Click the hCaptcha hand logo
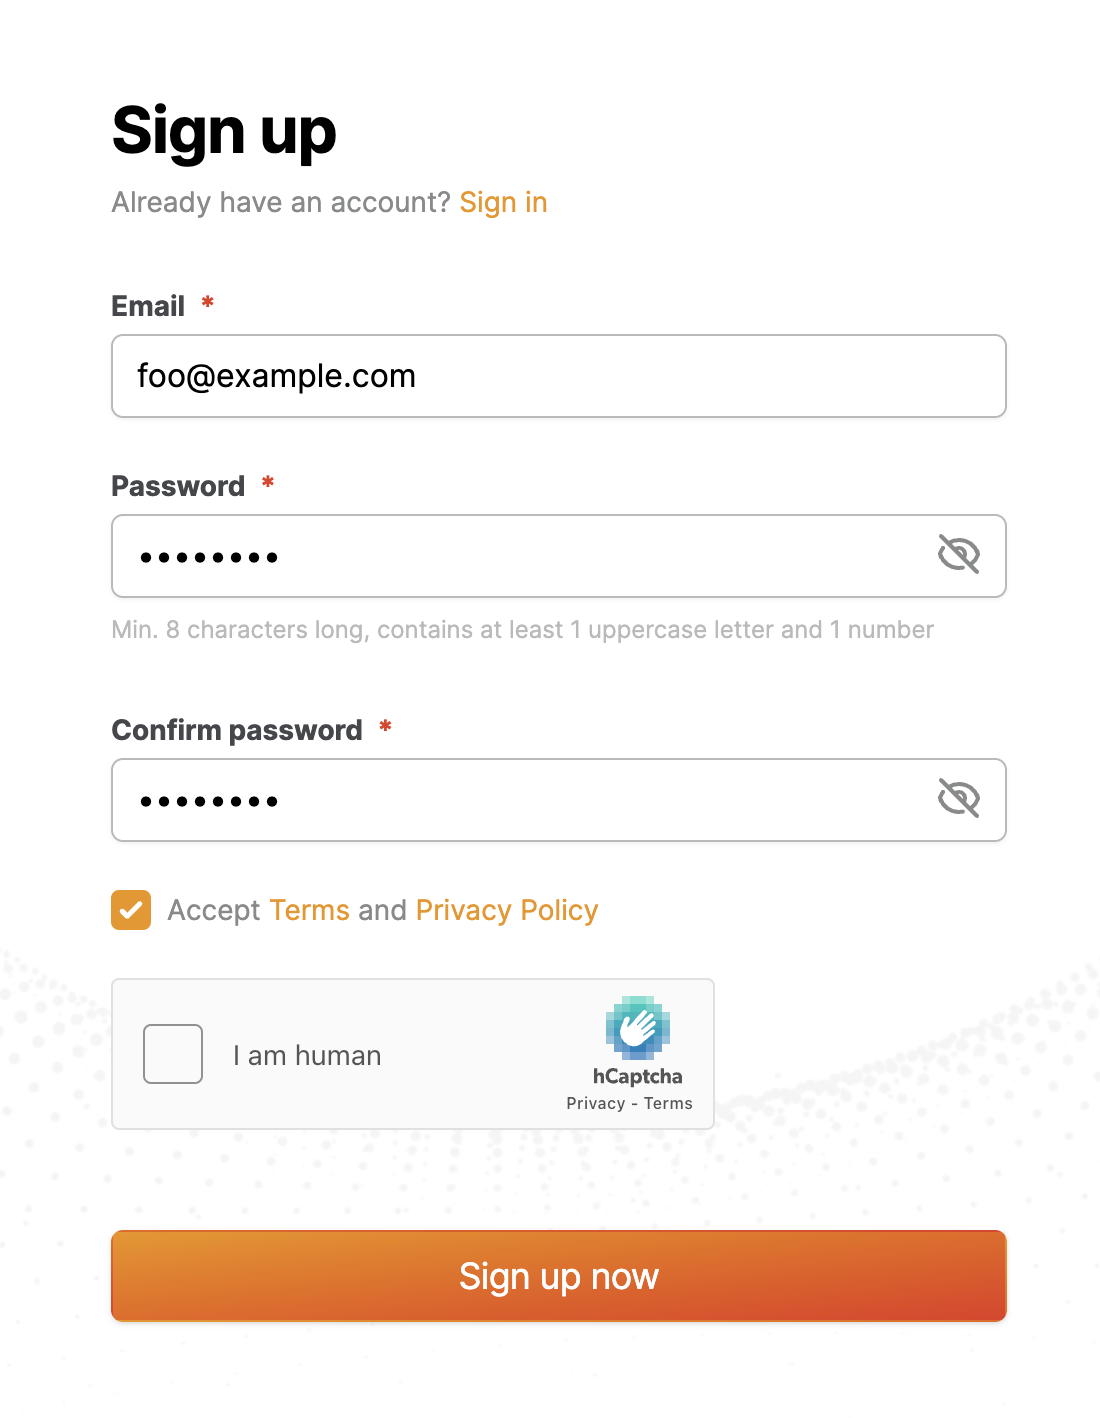Screen dimensions: 1100x1418 coord(637,1027)
